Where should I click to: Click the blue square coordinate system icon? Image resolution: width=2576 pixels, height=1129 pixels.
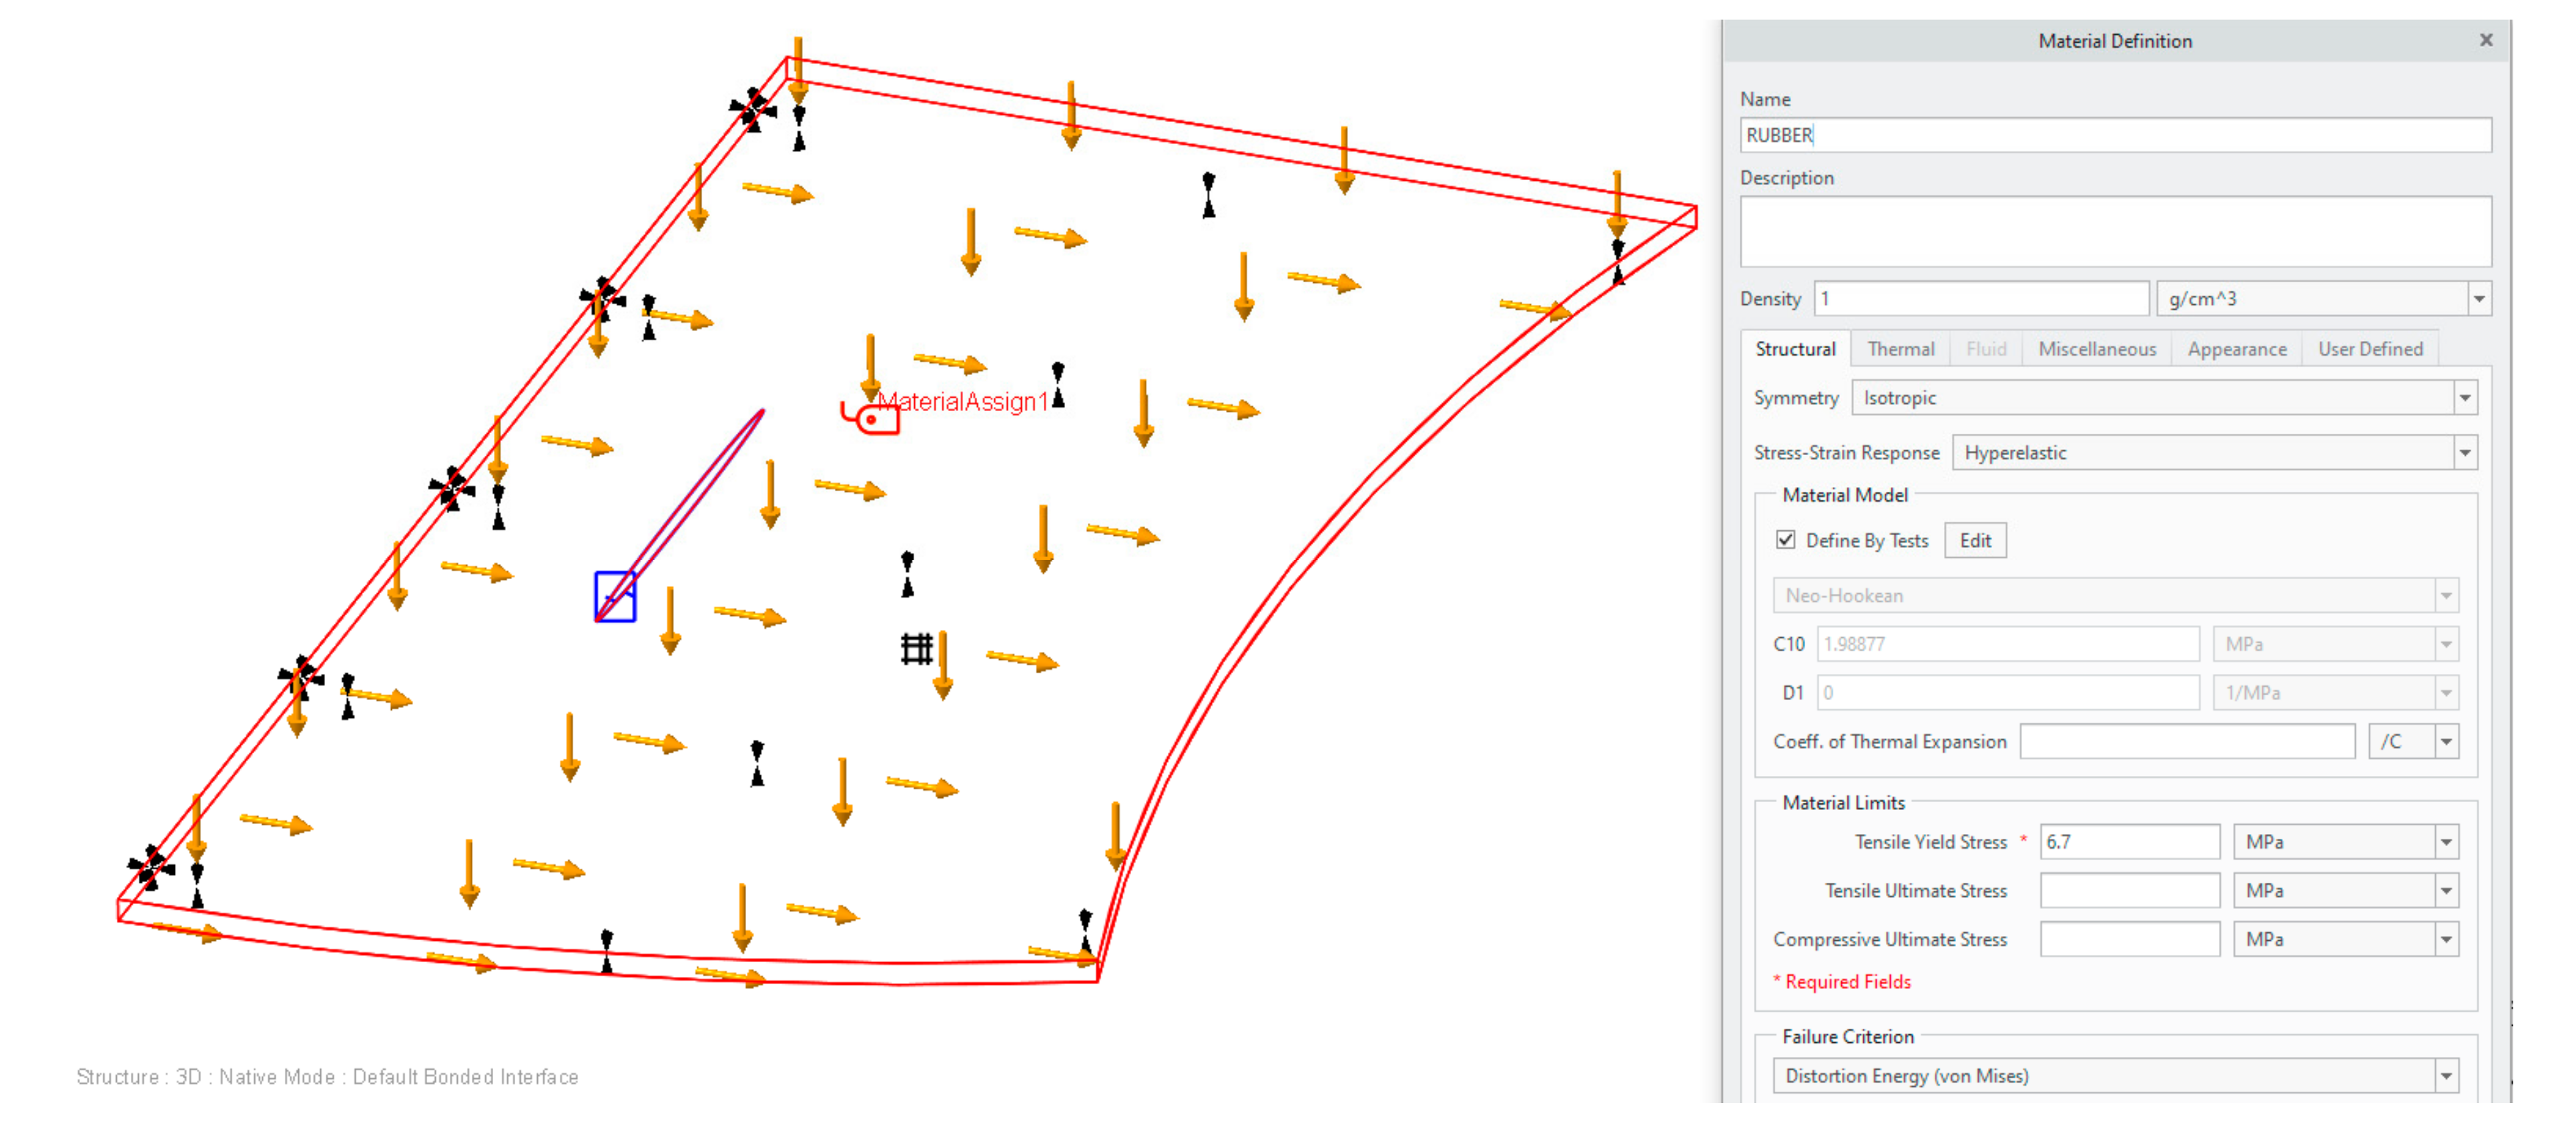click(615, 596)
